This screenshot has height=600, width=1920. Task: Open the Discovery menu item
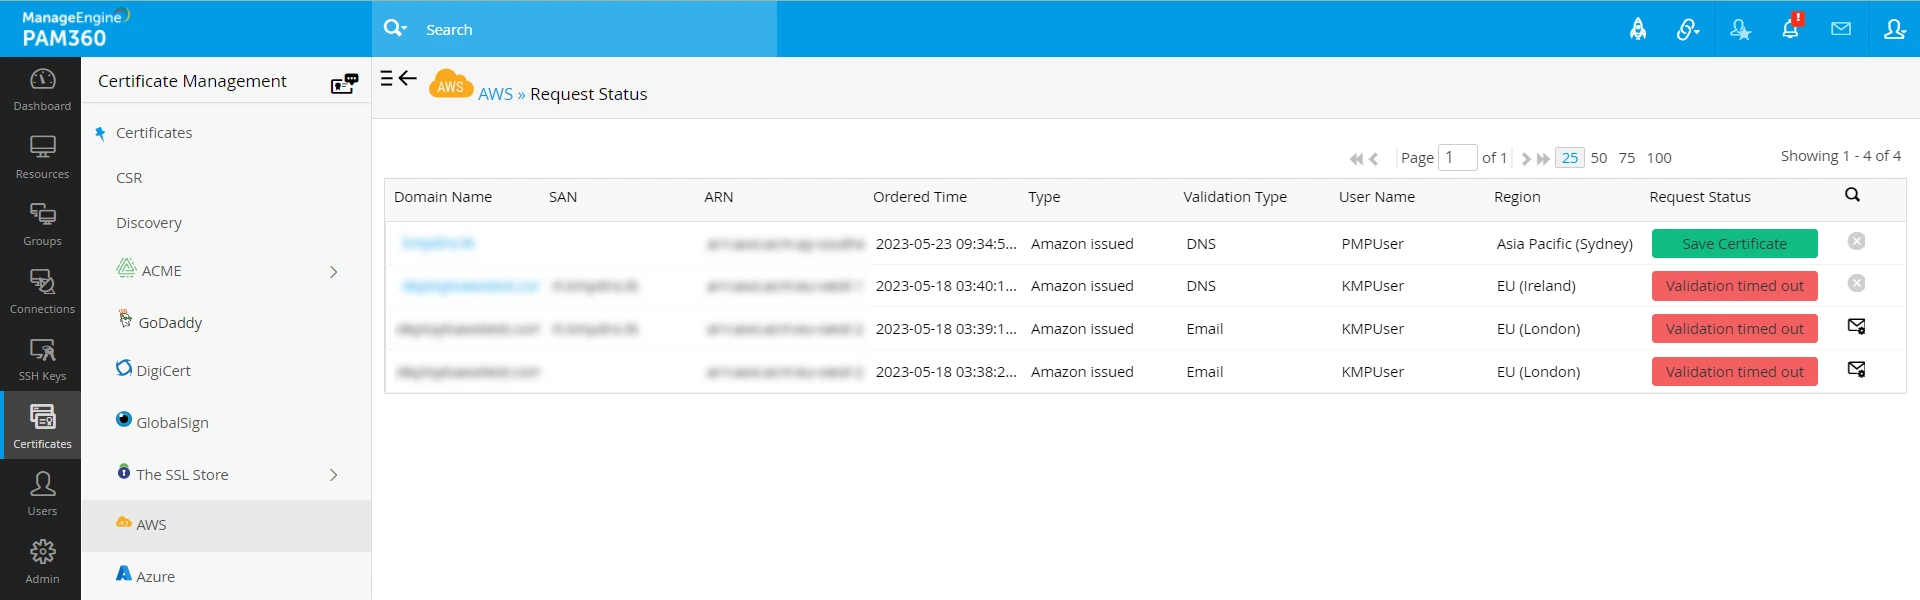[x=149, y=223]
